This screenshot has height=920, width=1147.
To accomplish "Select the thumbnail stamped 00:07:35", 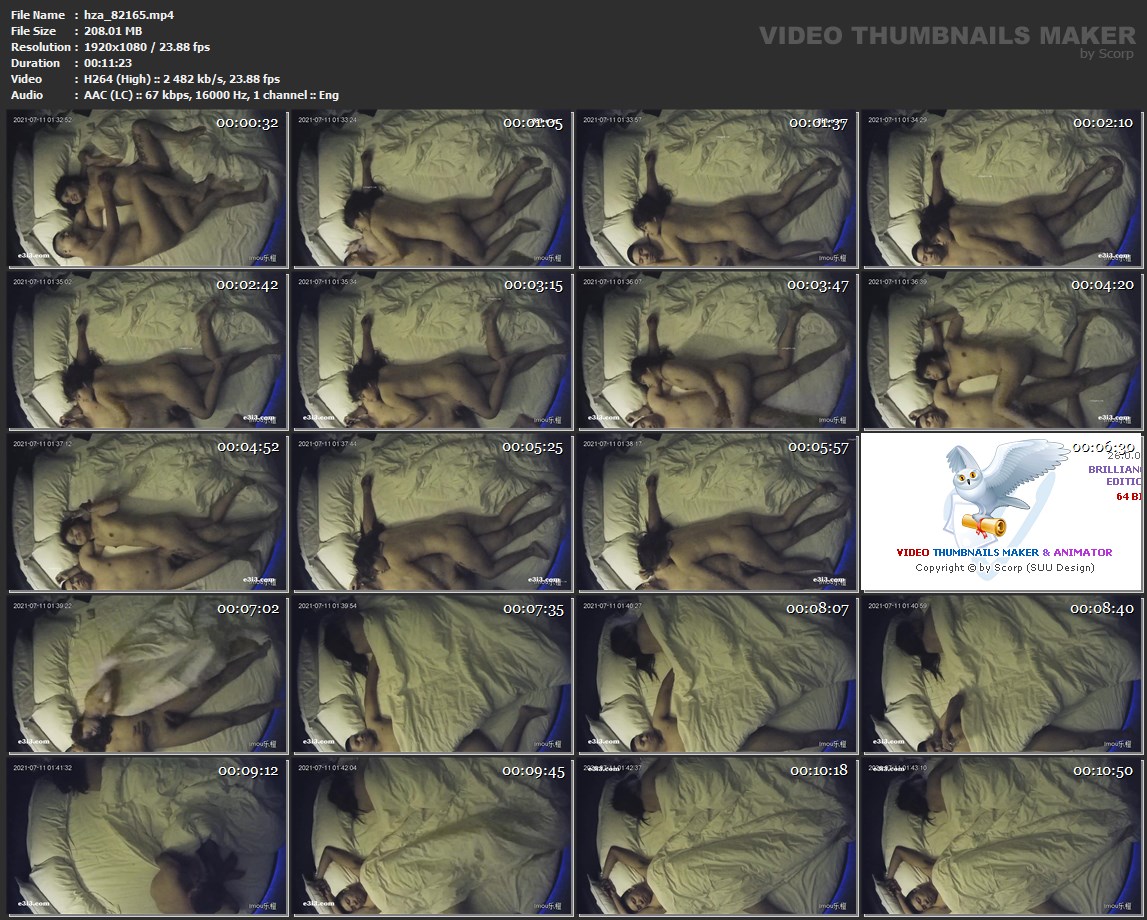I will point(433,674).
